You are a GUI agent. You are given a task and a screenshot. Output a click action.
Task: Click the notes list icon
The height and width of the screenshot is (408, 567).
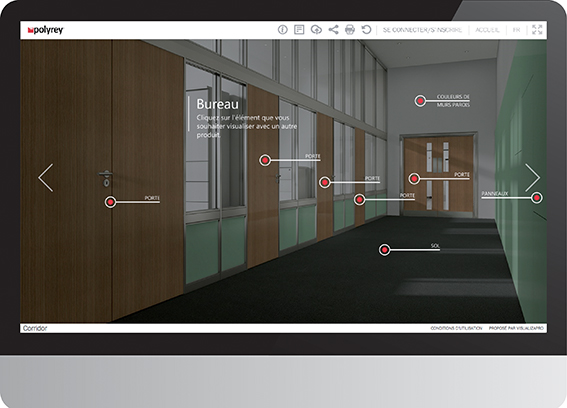[x=299, y=30]
